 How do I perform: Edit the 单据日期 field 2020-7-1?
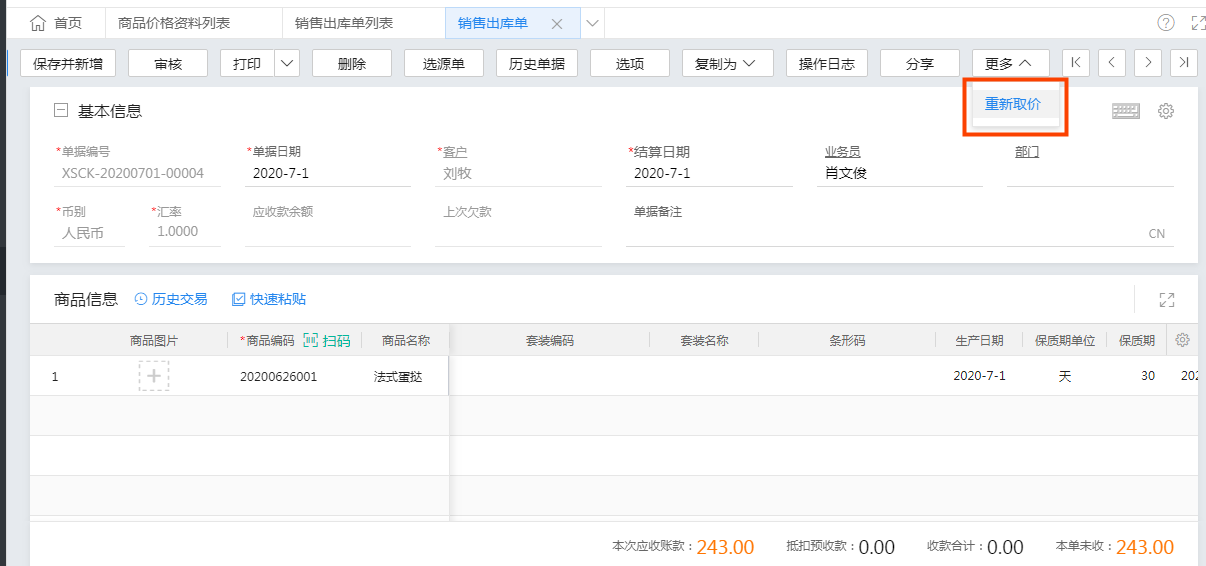coord(328,173)
